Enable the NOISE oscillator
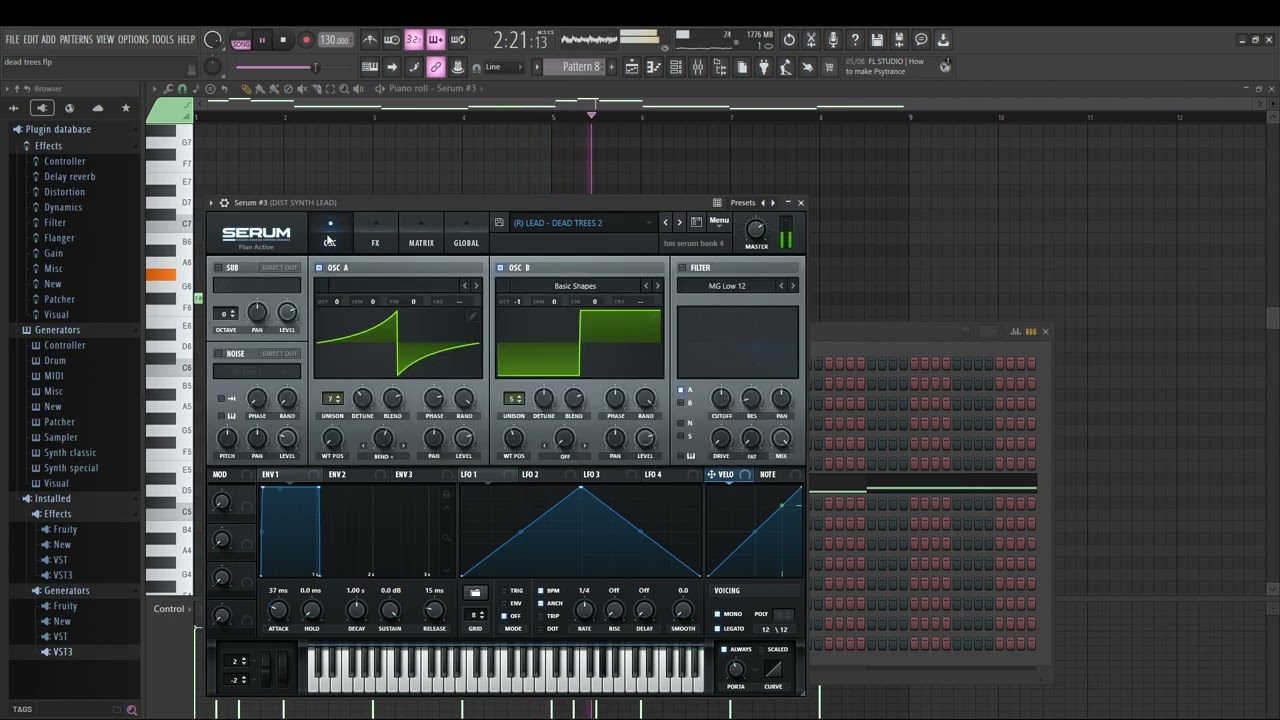 point(218,353)
